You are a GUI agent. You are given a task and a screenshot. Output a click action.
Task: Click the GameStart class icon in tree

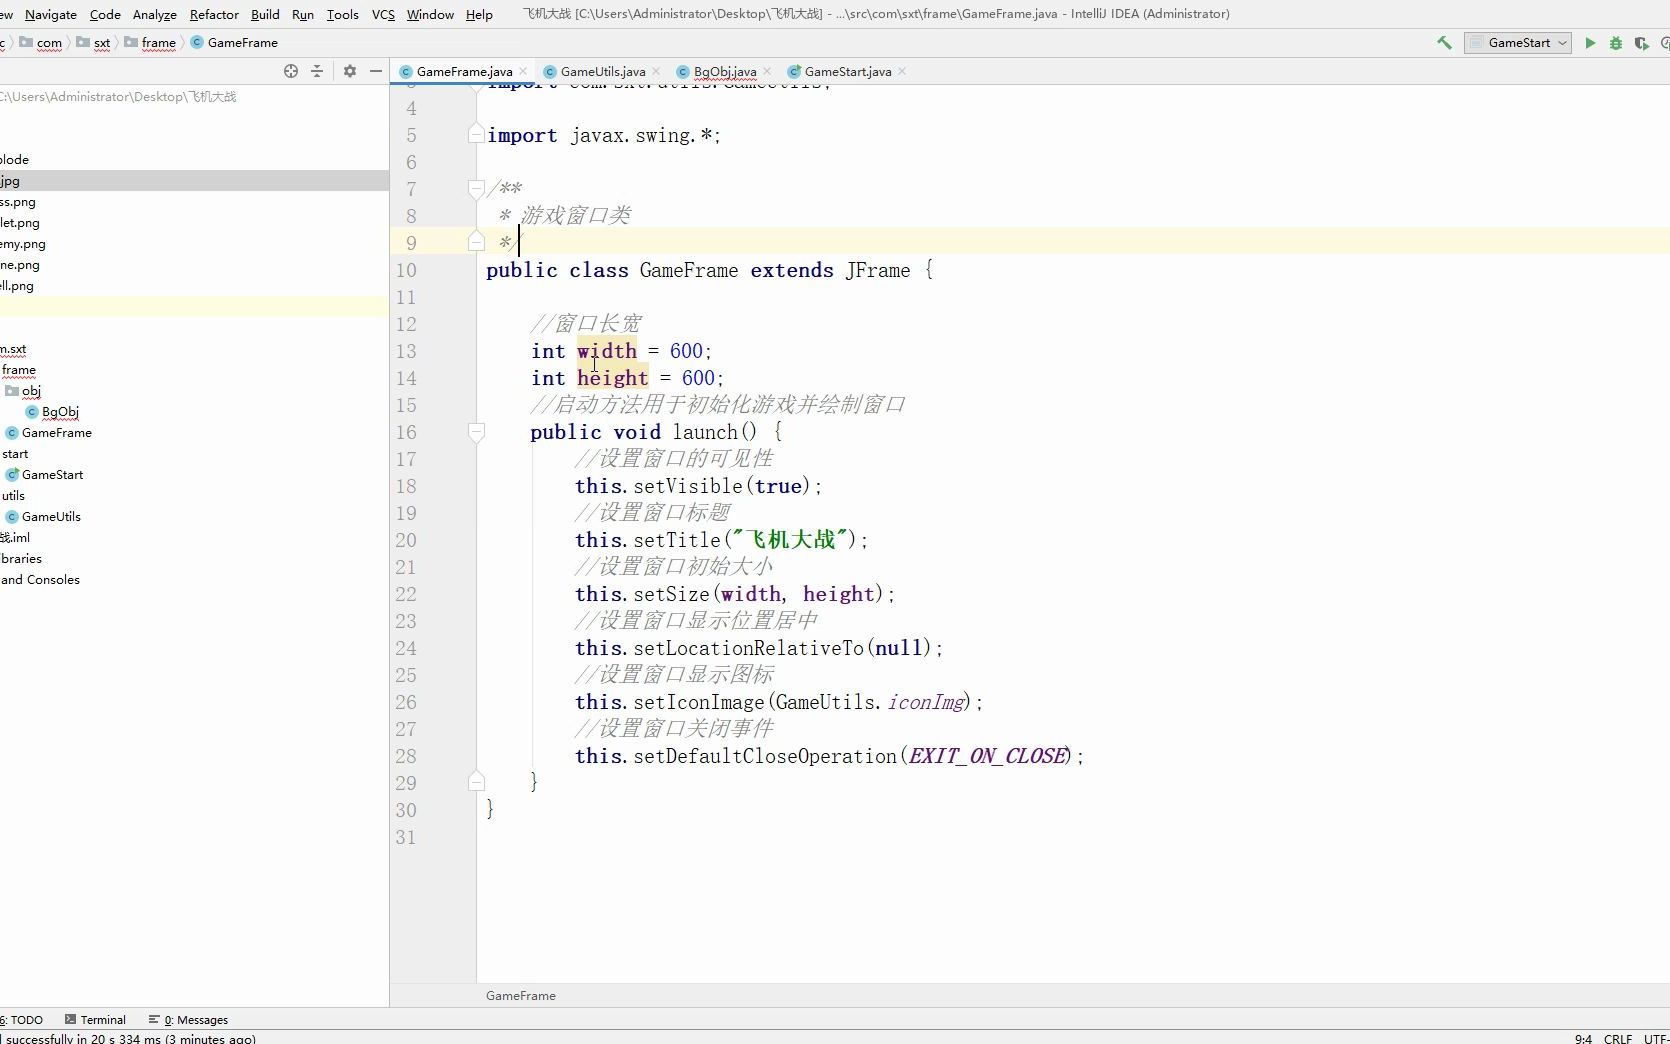click(x=12, y=475)
